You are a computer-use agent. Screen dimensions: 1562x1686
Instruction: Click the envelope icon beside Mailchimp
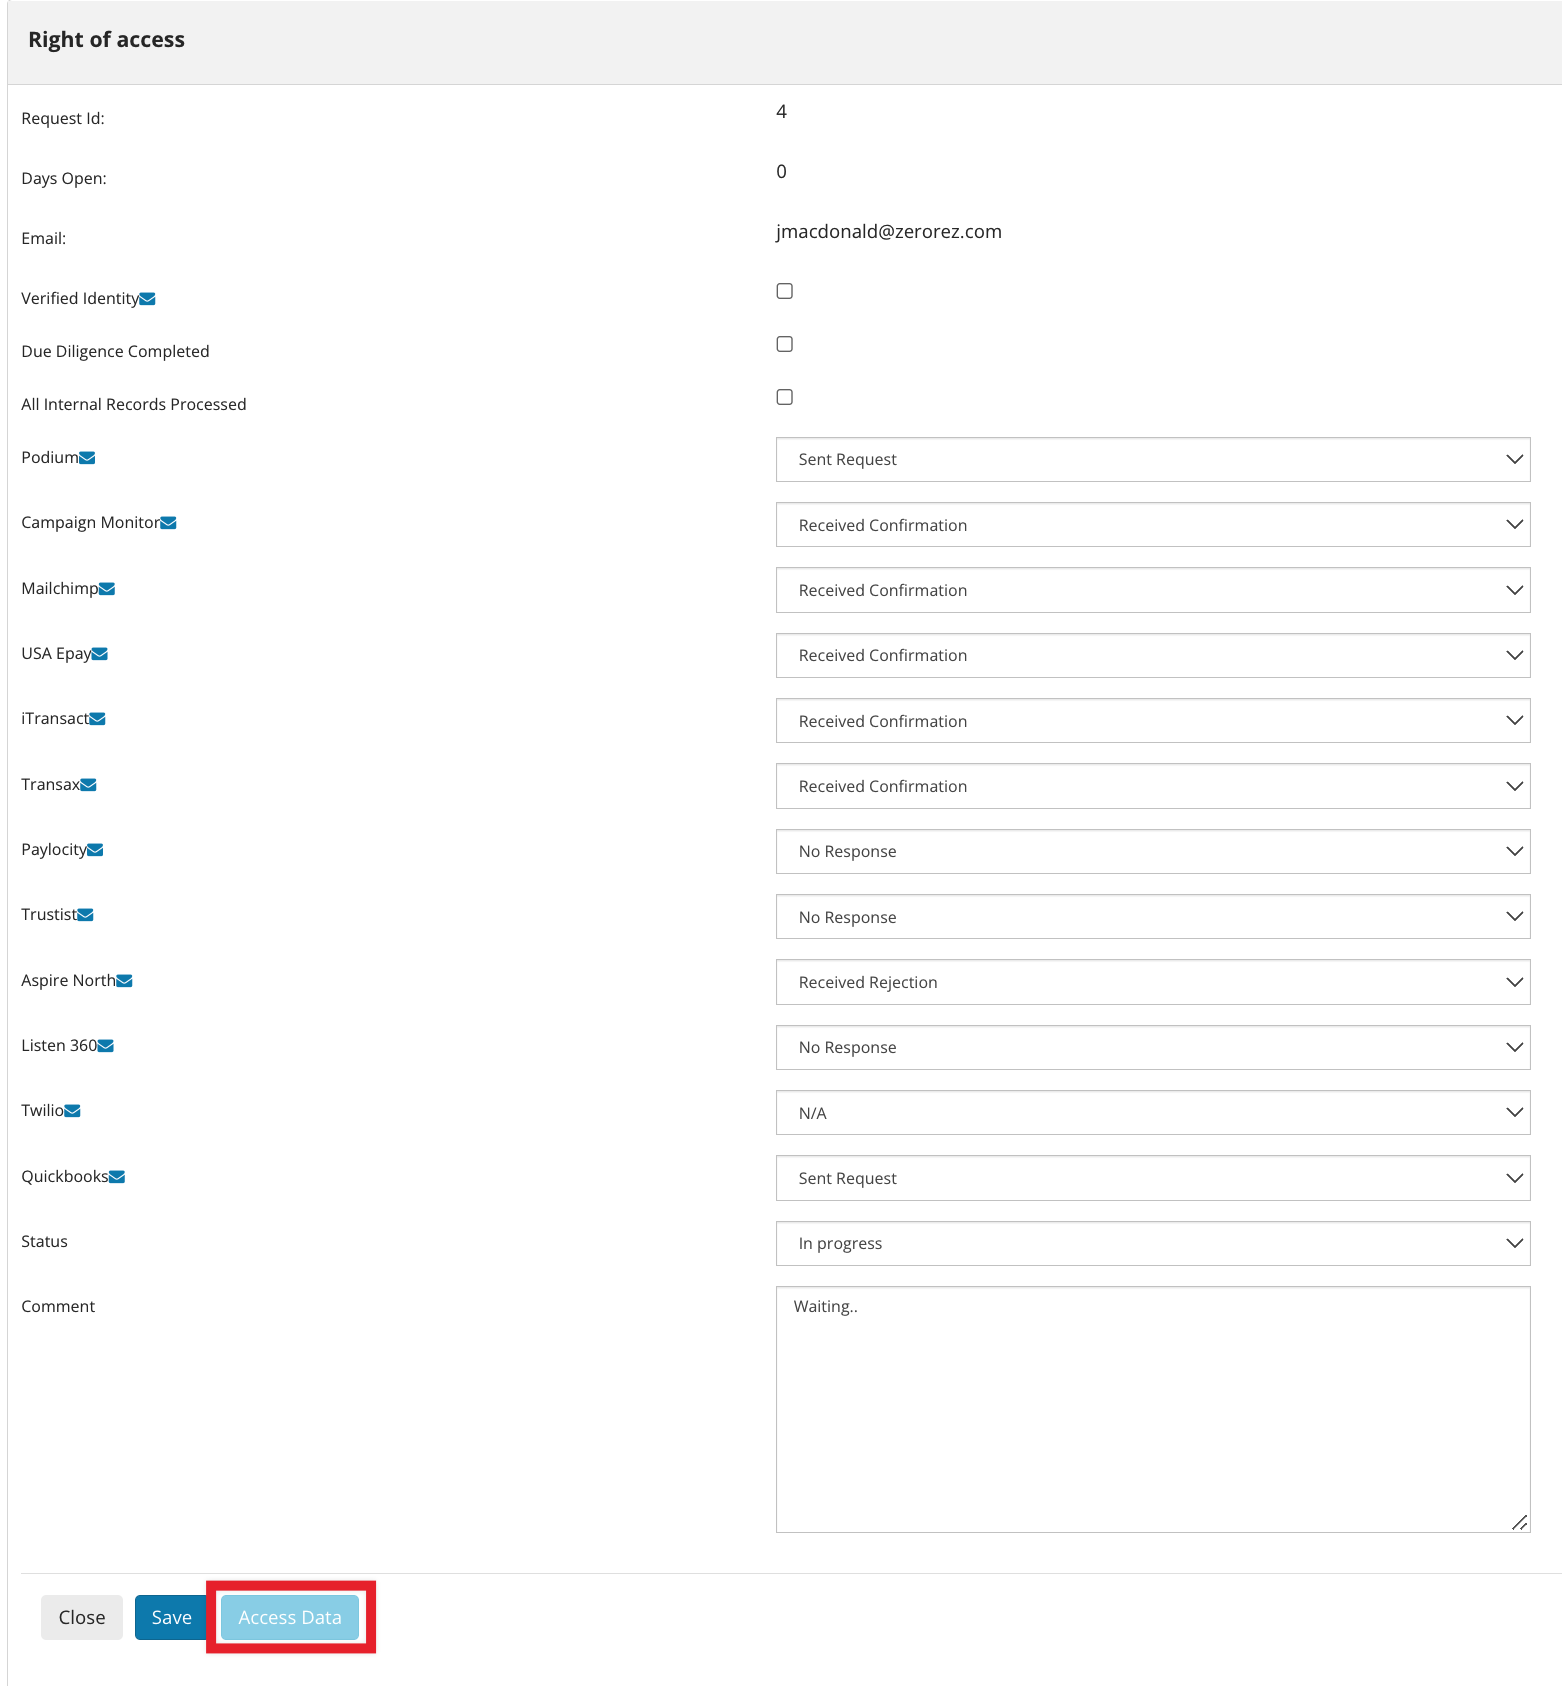tap(107, 589)
